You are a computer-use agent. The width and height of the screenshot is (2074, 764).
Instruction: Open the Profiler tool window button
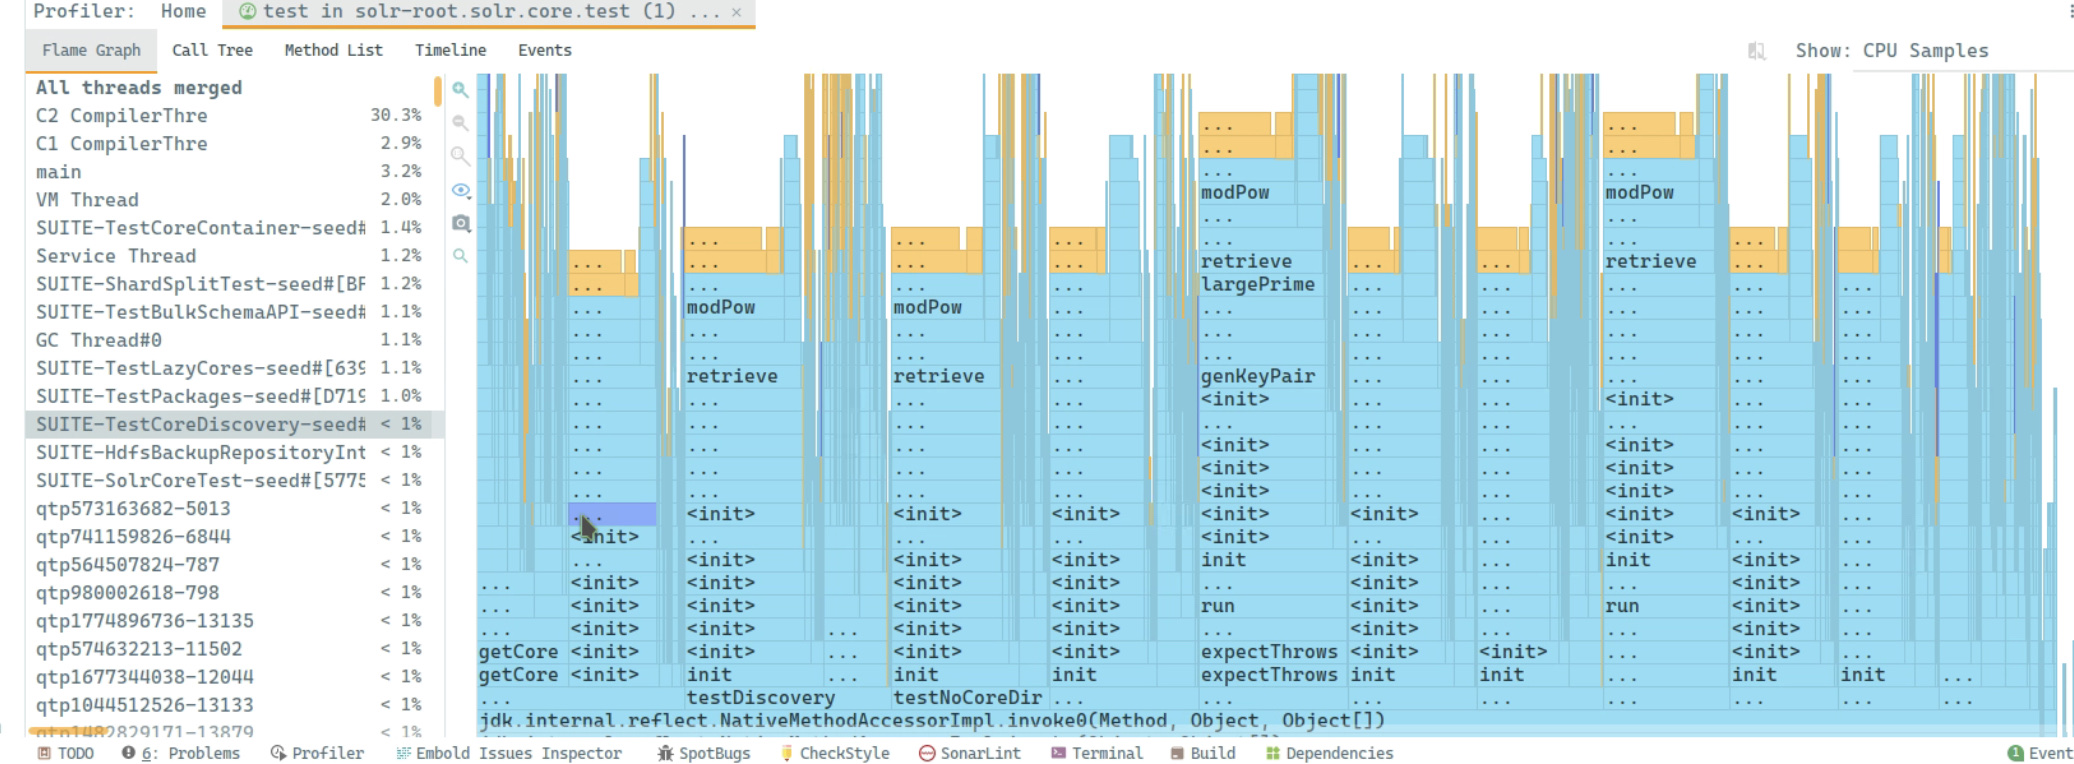pos(317,753)
